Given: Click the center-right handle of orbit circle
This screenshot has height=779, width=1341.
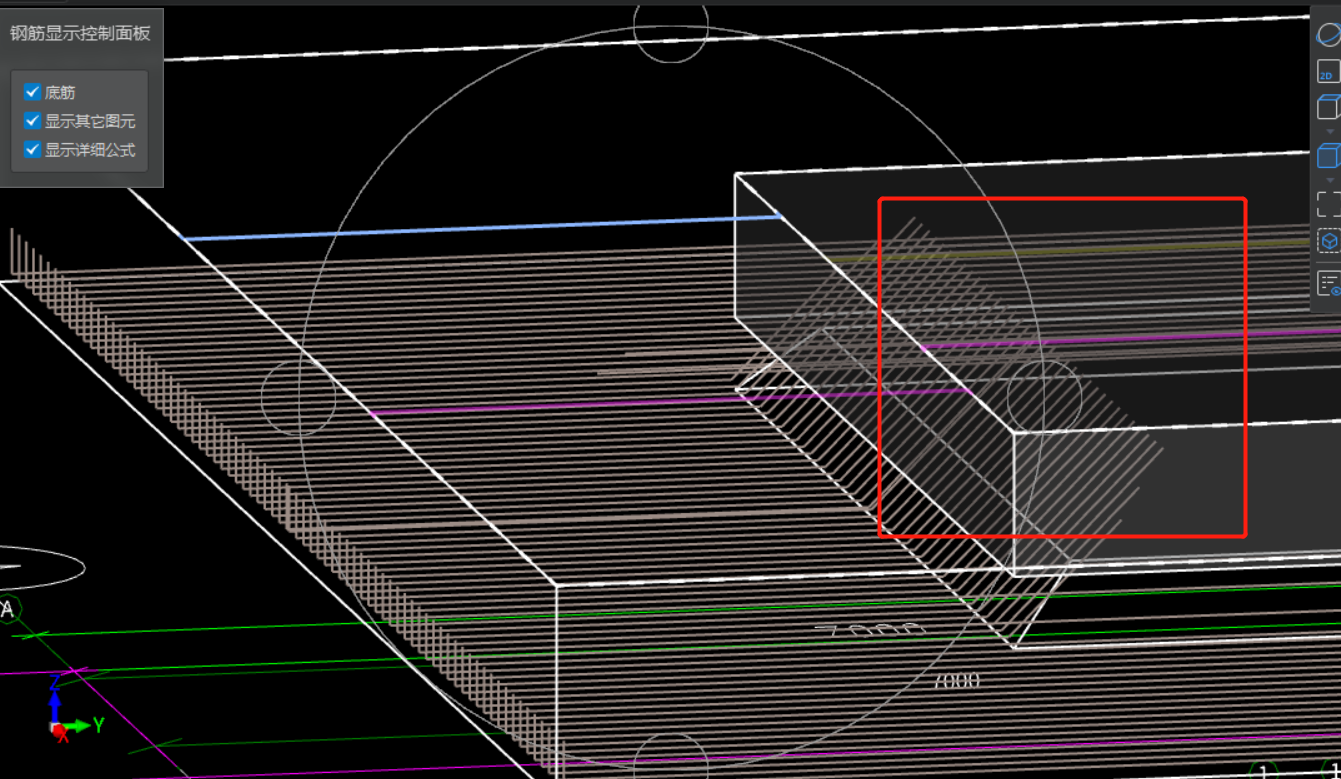Looking at the screenshot, I should point(1044,398).
